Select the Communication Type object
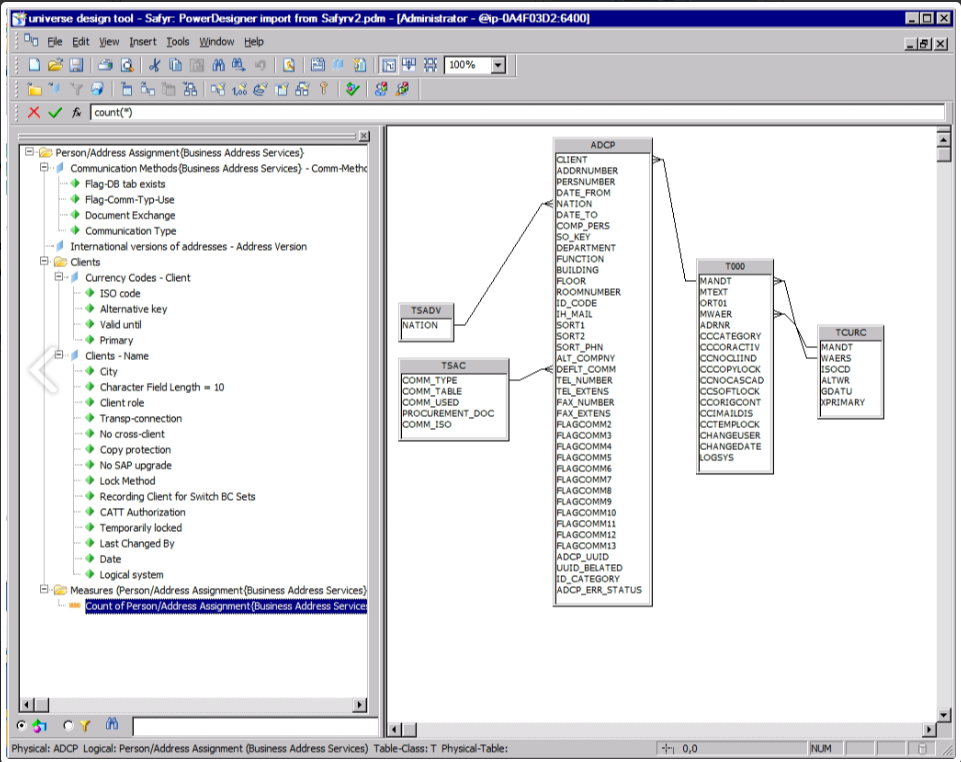The width and height of the screenshot is (961, 762). (130, 231)
